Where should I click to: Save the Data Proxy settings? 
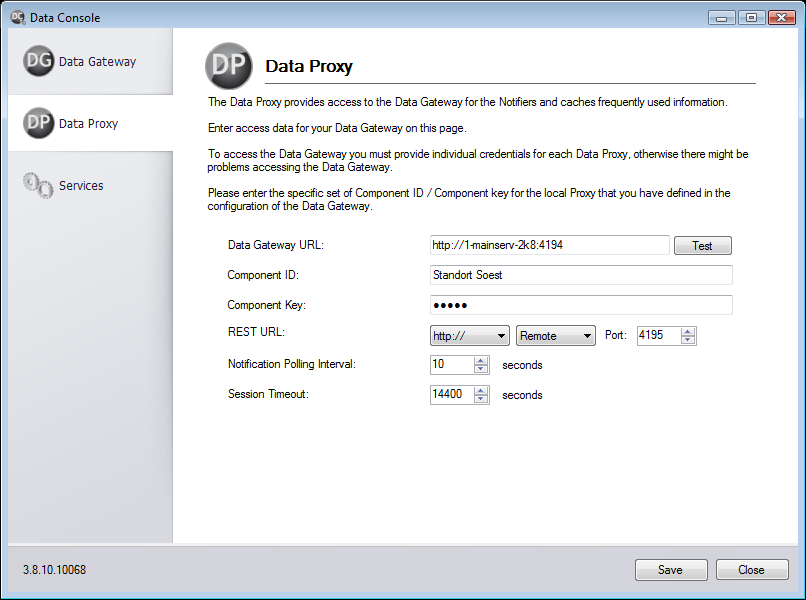click(670, 570)
